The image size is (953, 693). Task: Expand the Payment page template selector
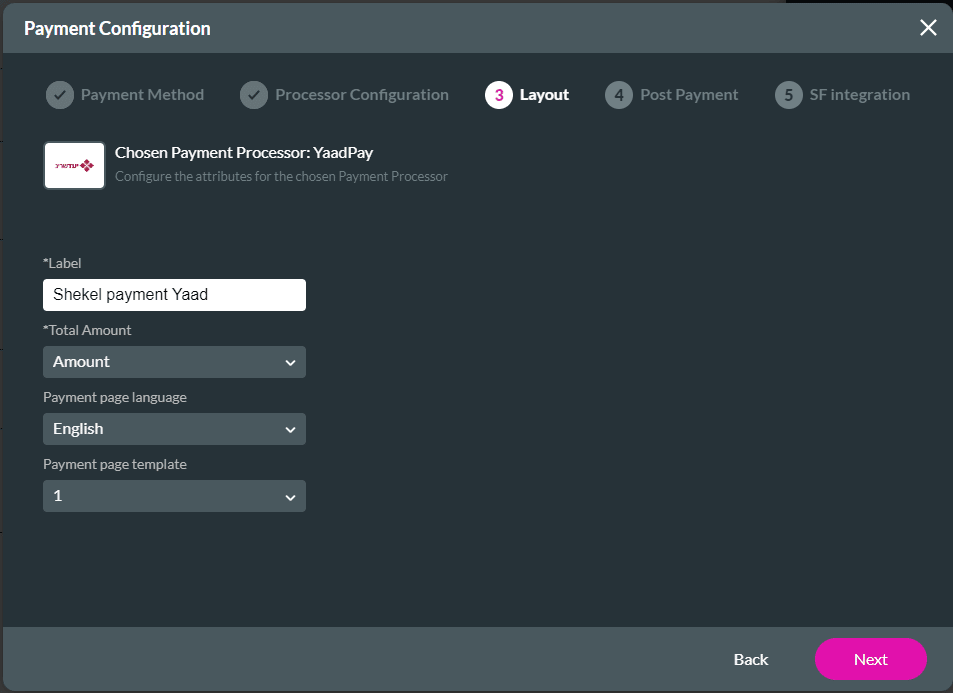174,496
